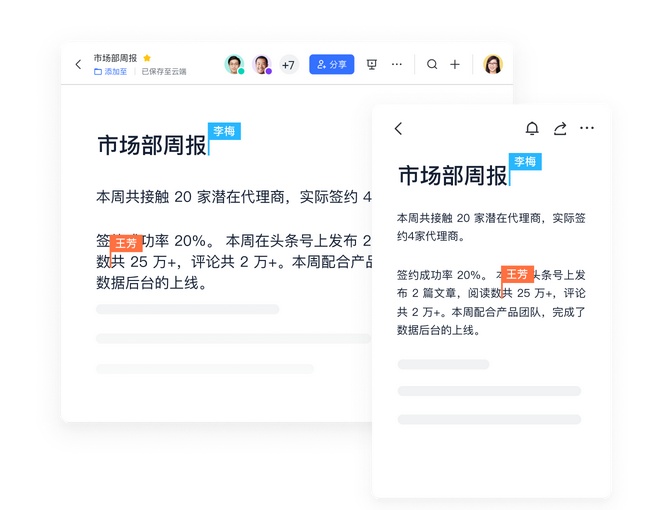Toggle the yellow star favorite icon
This screenshot has width=665, height=510.
pos(147,58)
